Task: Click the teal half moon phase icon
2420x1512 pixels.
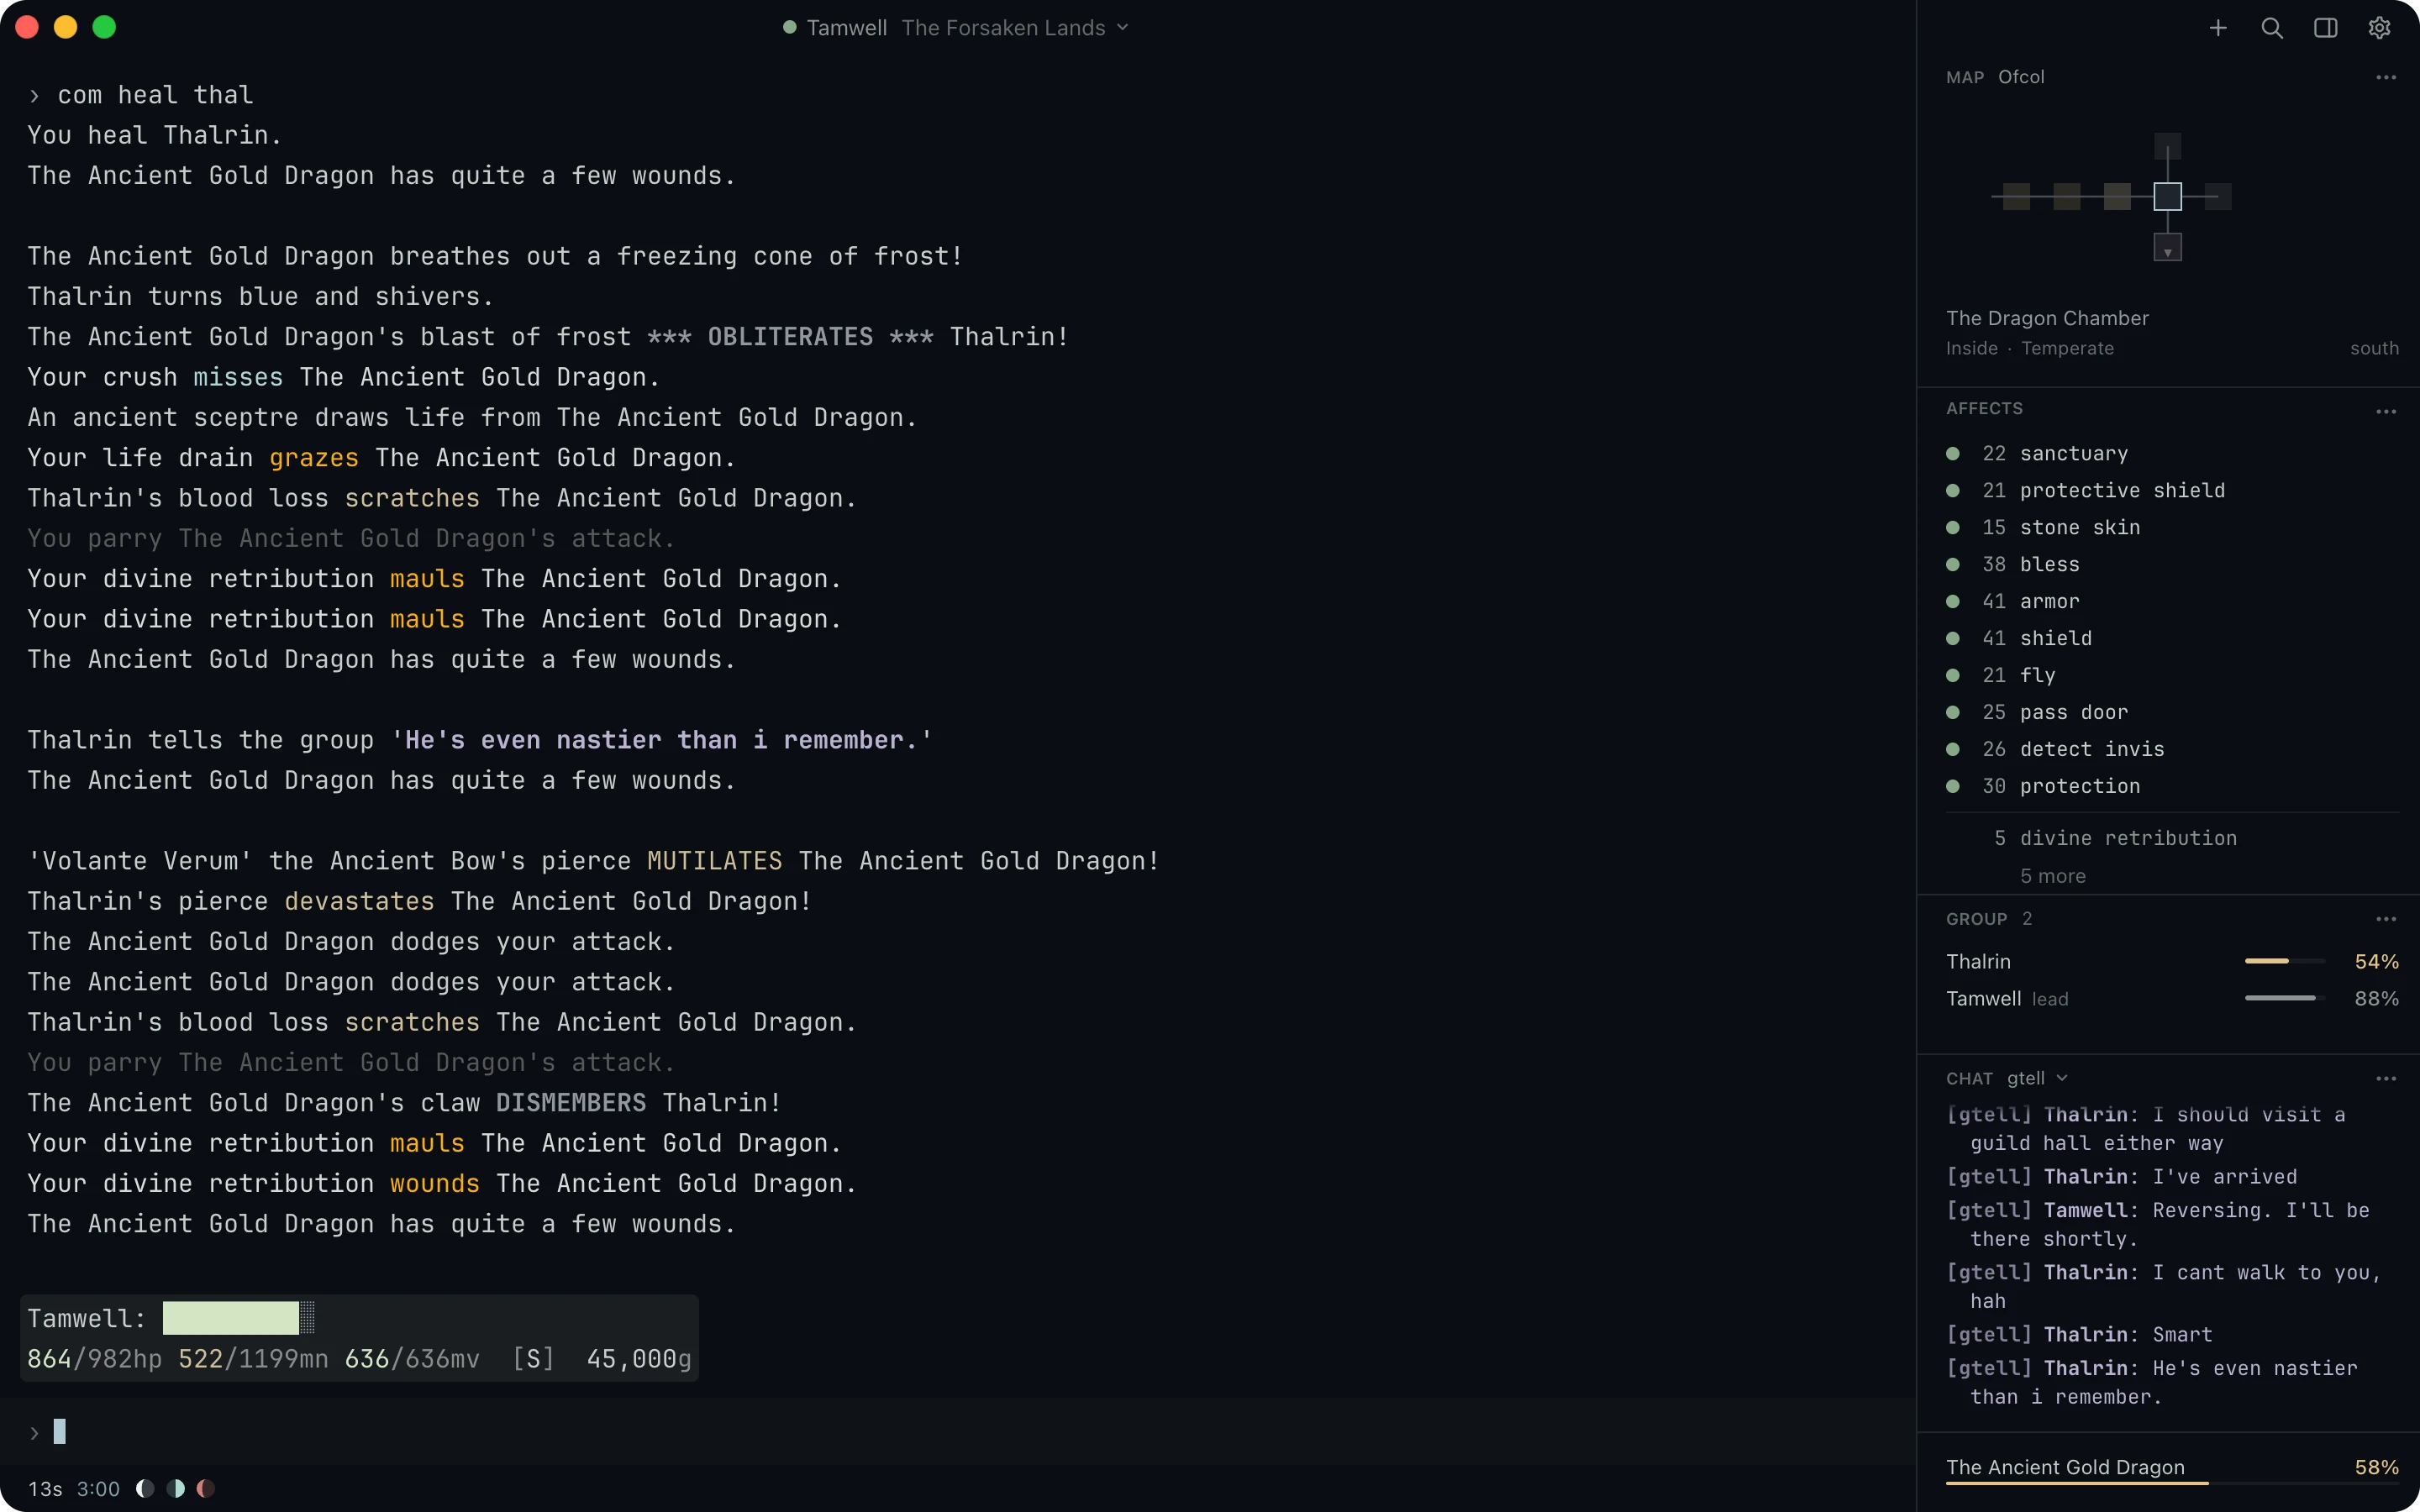Action: [x=176, y=1488]
